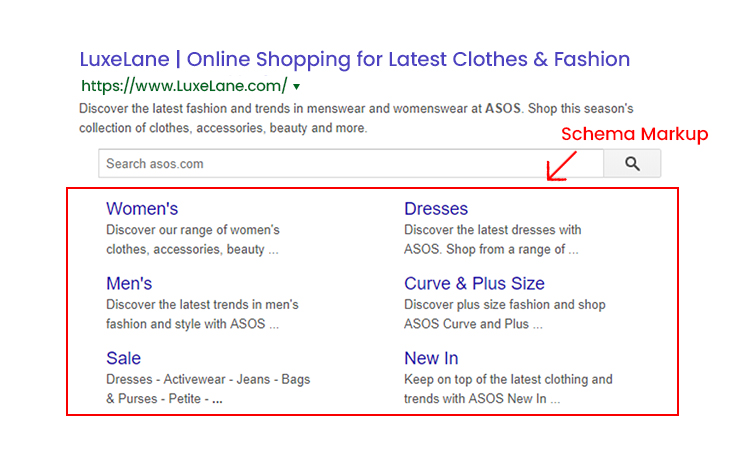Open the New In sitelink
This screenshot has height=450, width=750.
[x=431, y=358]
